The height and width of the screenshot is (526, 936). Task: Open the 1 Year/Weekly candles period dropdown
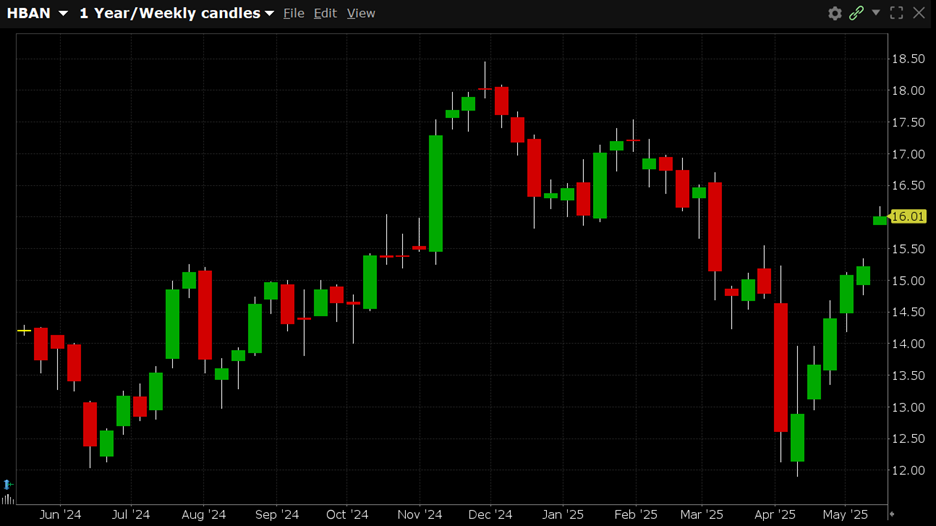(177, 13)
